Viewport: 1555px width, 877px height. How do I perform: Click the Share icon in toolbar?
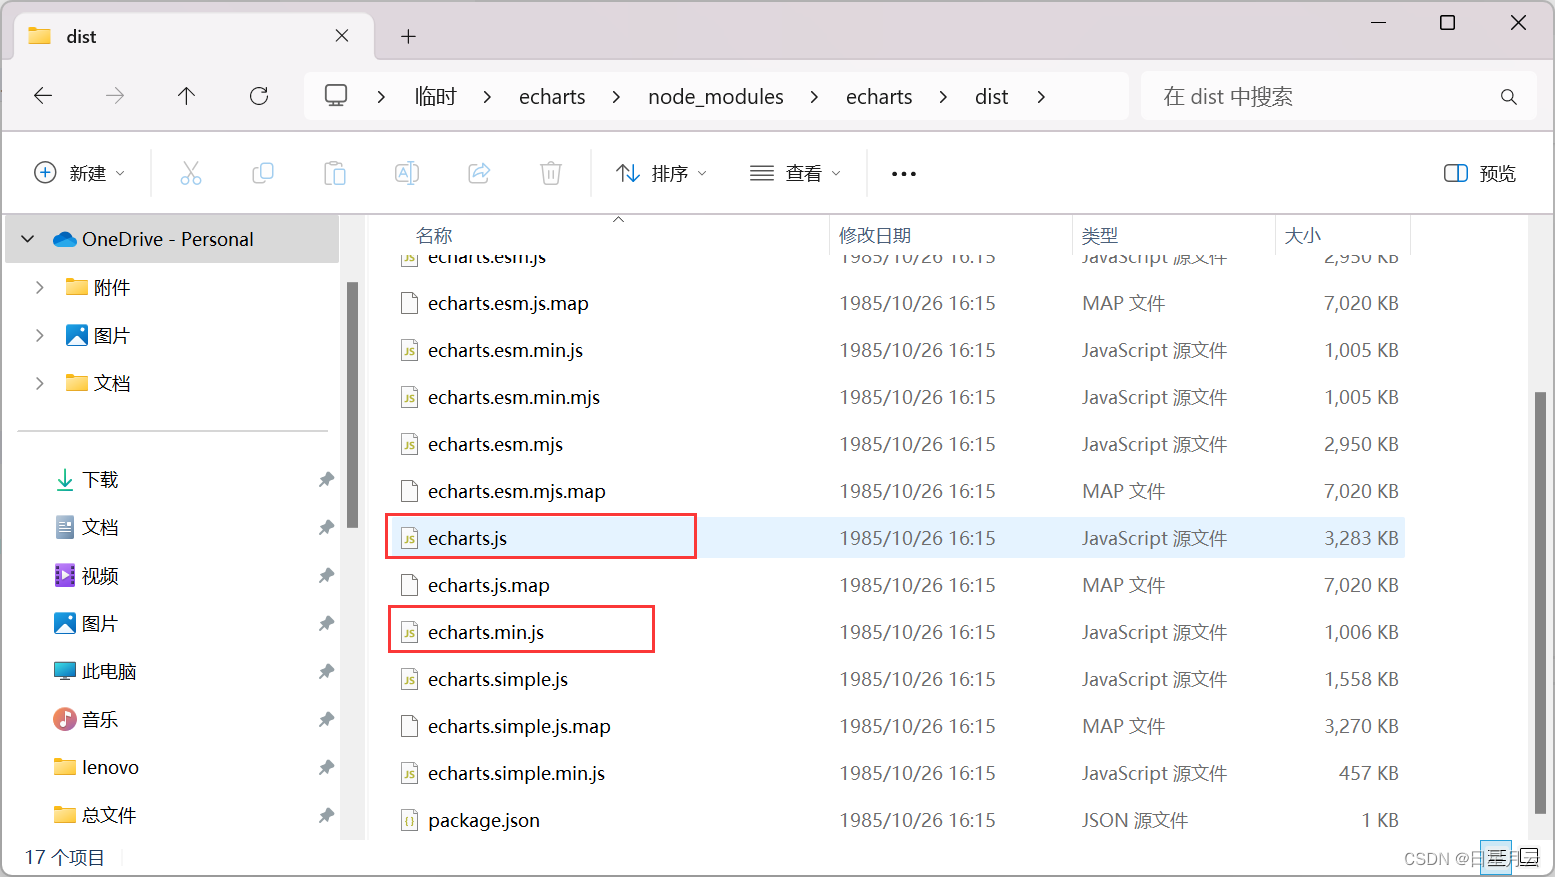click(x=479, y=173)
